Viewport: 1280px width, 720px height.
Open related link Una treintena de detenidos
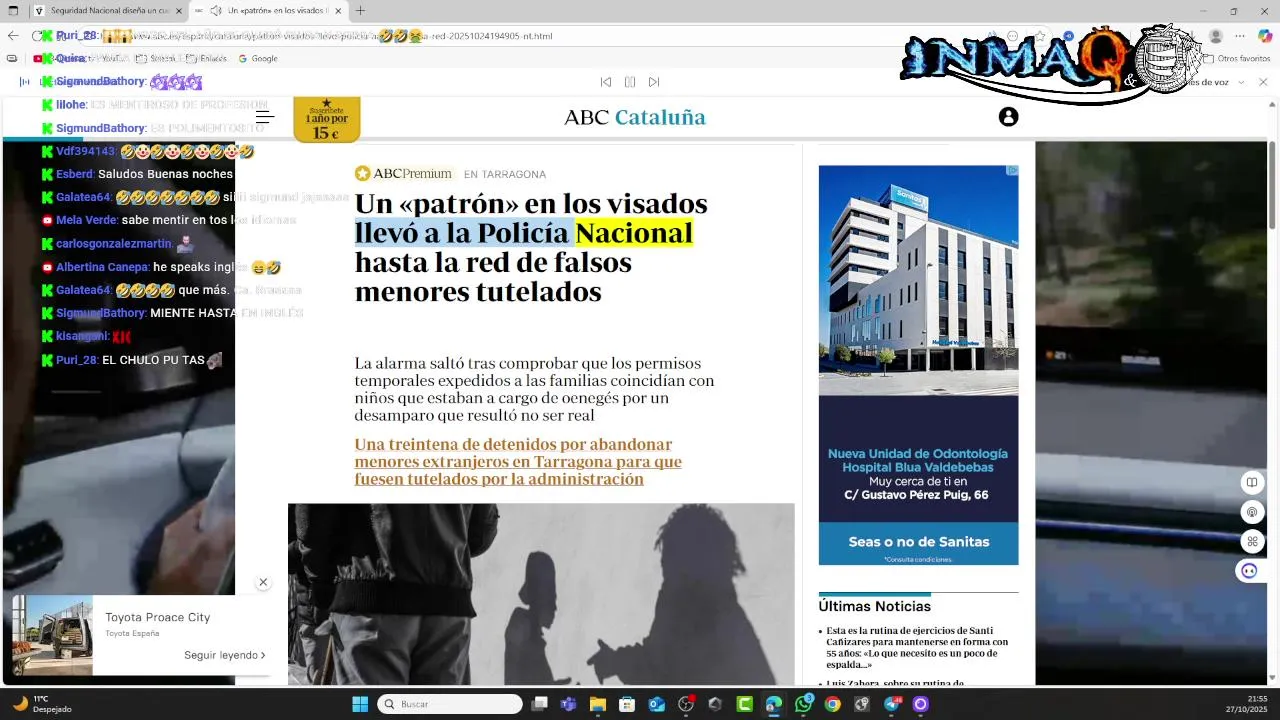518,462
